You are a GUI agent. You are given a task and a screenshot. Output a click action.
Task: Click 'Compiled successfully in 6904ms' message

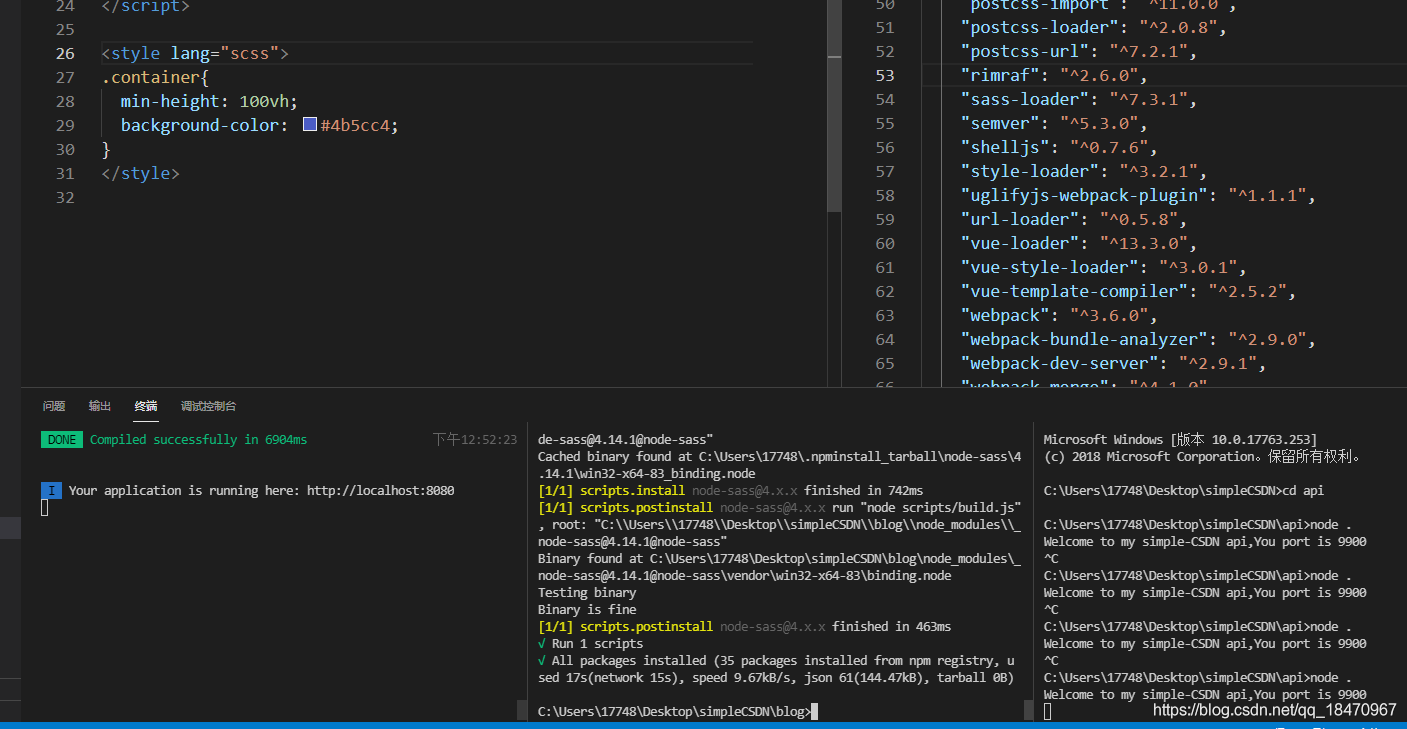click(199, 440)
